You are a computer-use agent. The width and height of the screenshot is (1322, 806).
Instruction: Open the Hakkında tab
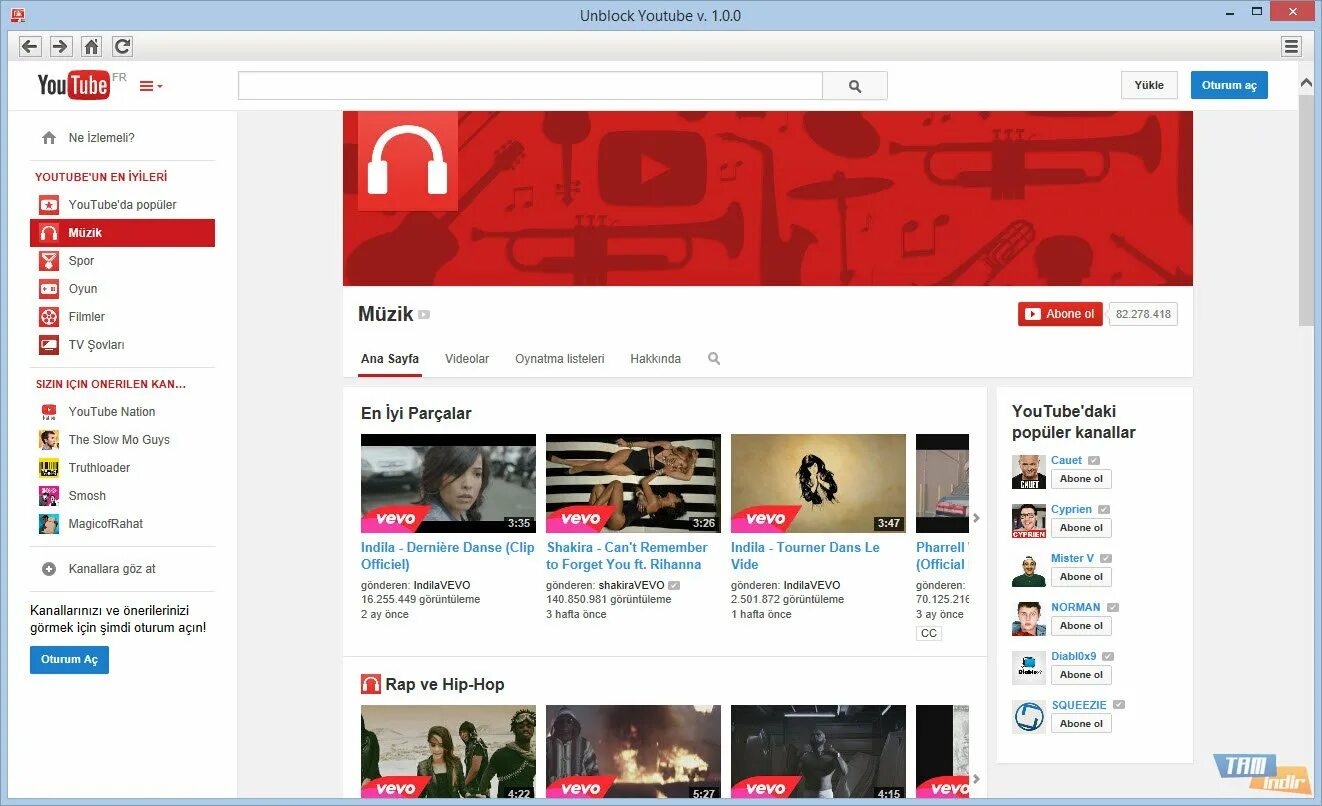point(655,359)
